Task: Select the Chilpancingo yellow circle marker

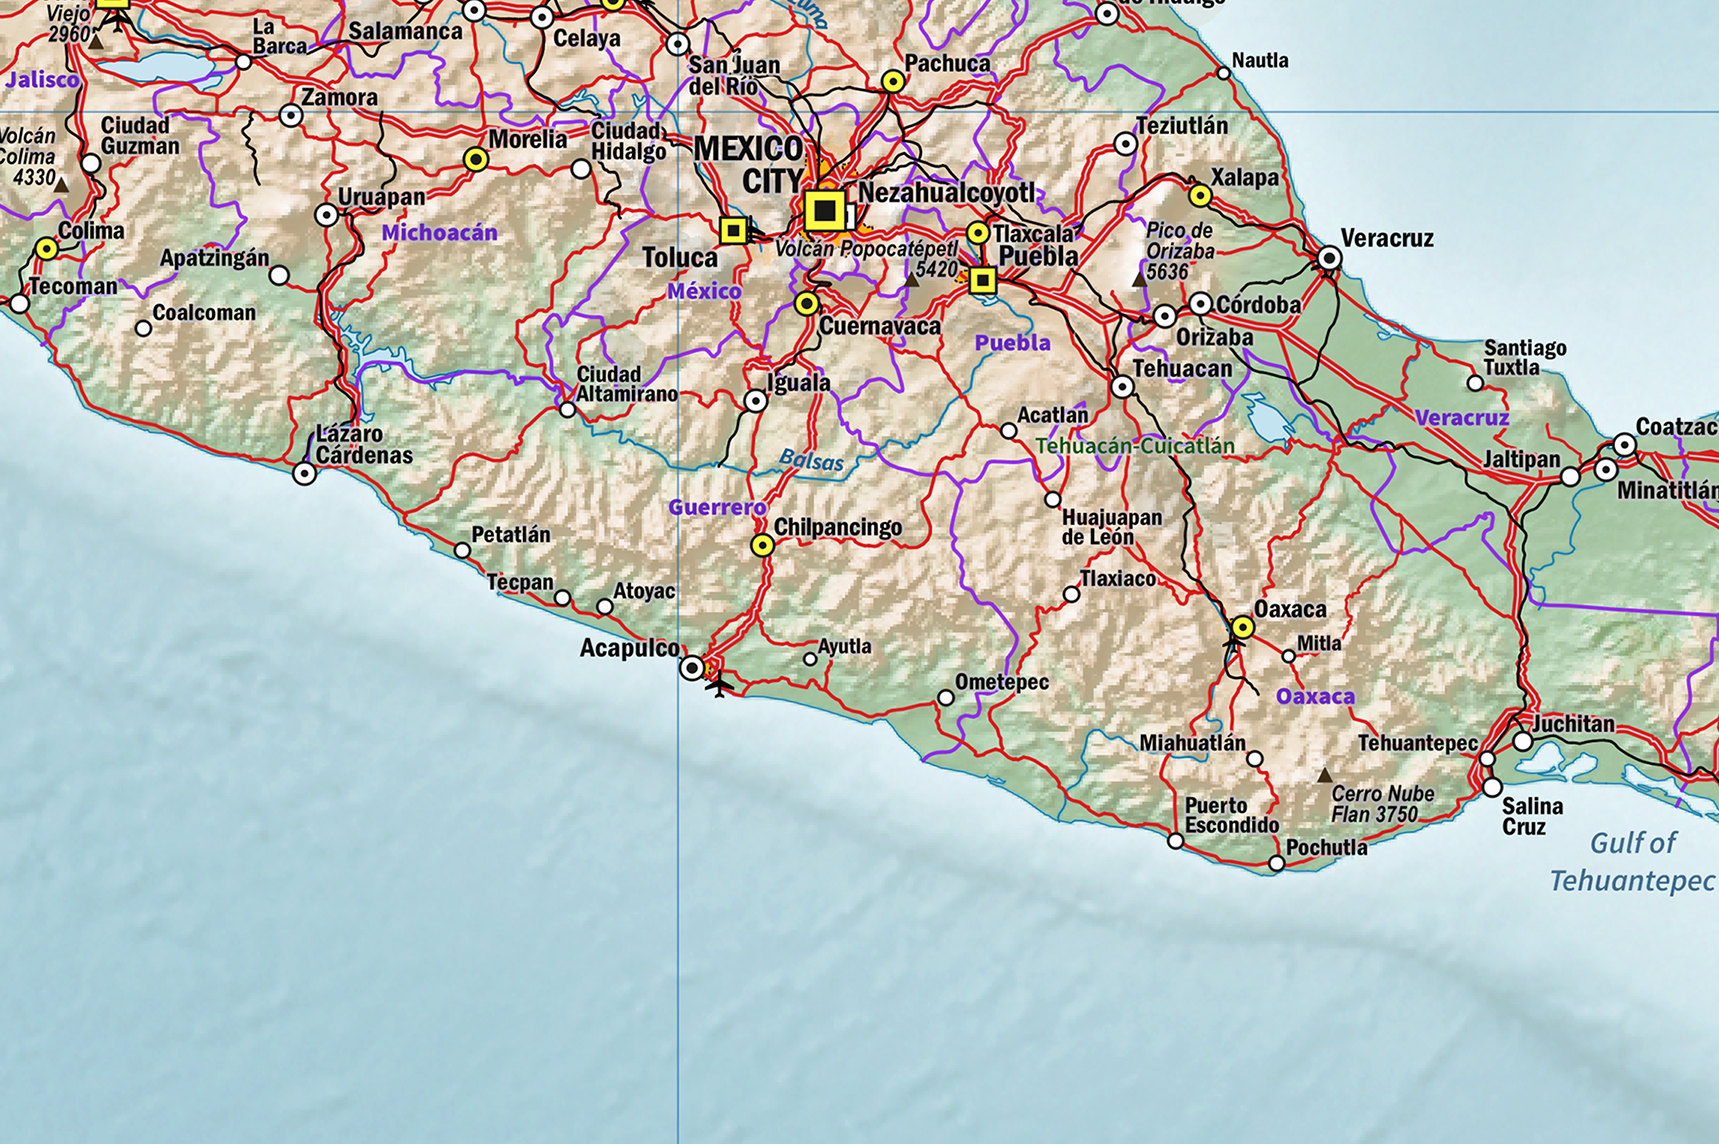Action: click(762, 545)
